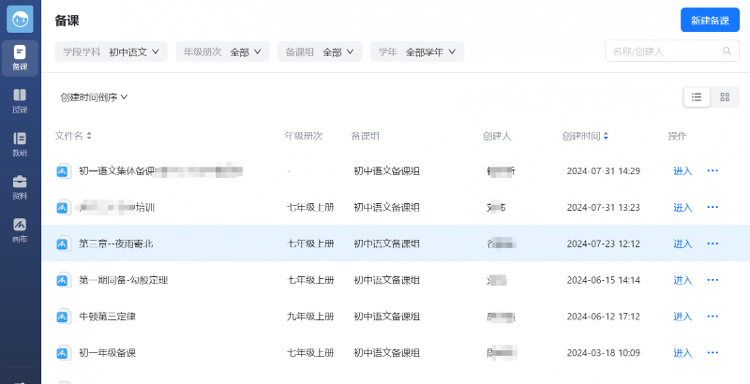This screenshot has width=750, height=384.
Task: Open more options for 牛顿第三定律 row
Action: click(713, 316)
